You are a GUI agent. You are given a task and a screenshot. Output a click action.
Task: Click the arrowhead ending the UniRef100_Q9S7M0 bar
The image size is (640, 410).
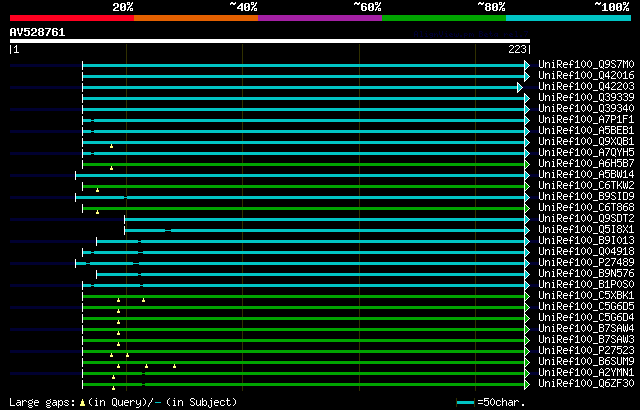pyautogui.click(x=527, y=65)
